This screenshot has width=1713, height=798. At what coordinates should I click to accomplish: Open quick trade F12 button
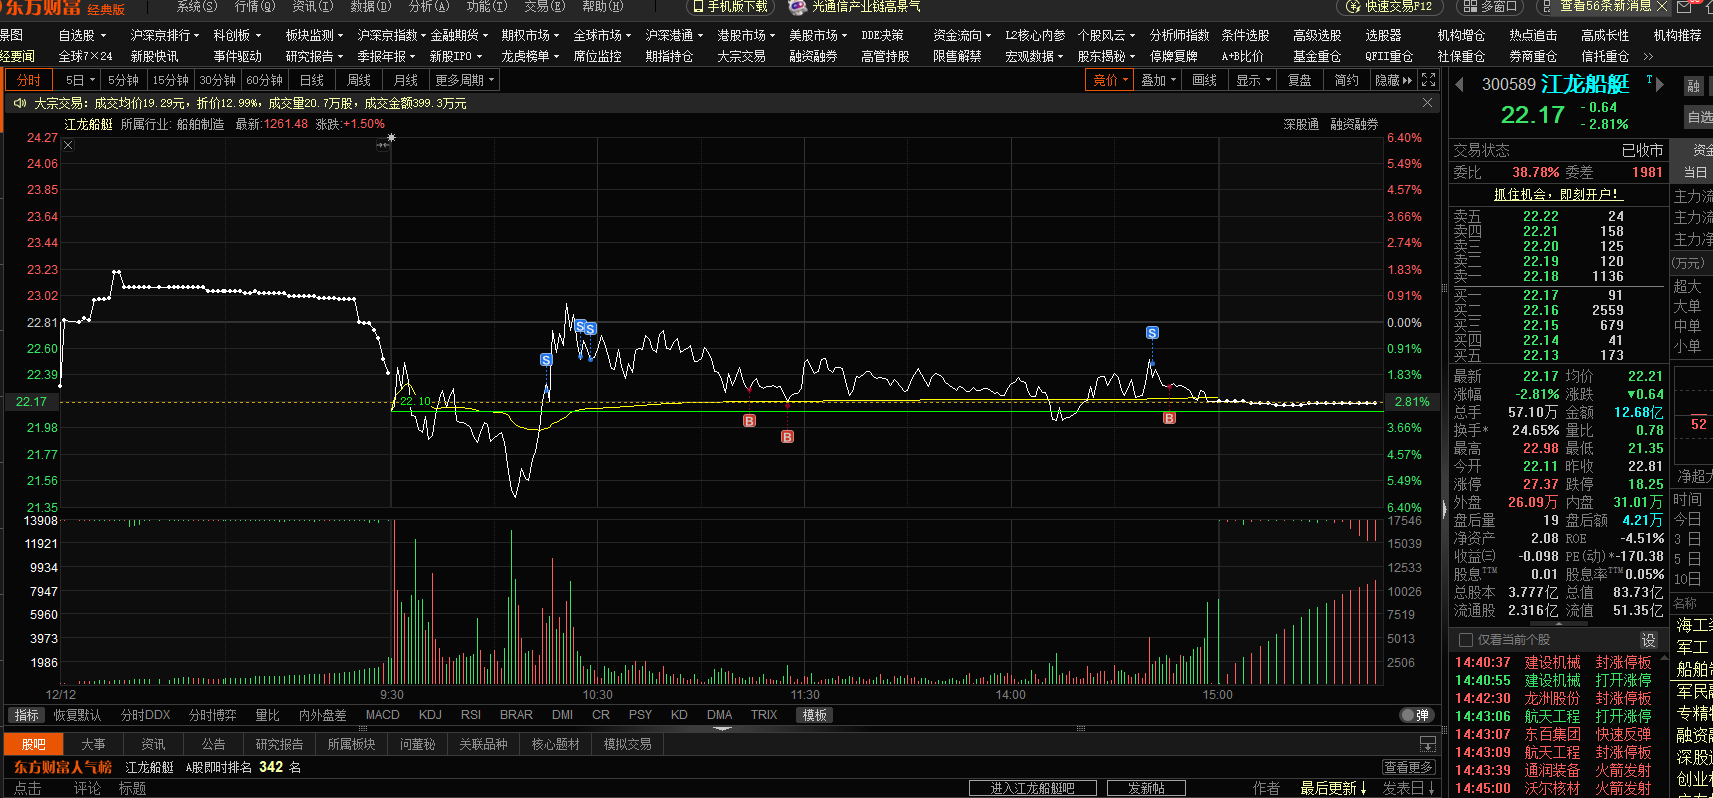click(x=1391, y=7)
